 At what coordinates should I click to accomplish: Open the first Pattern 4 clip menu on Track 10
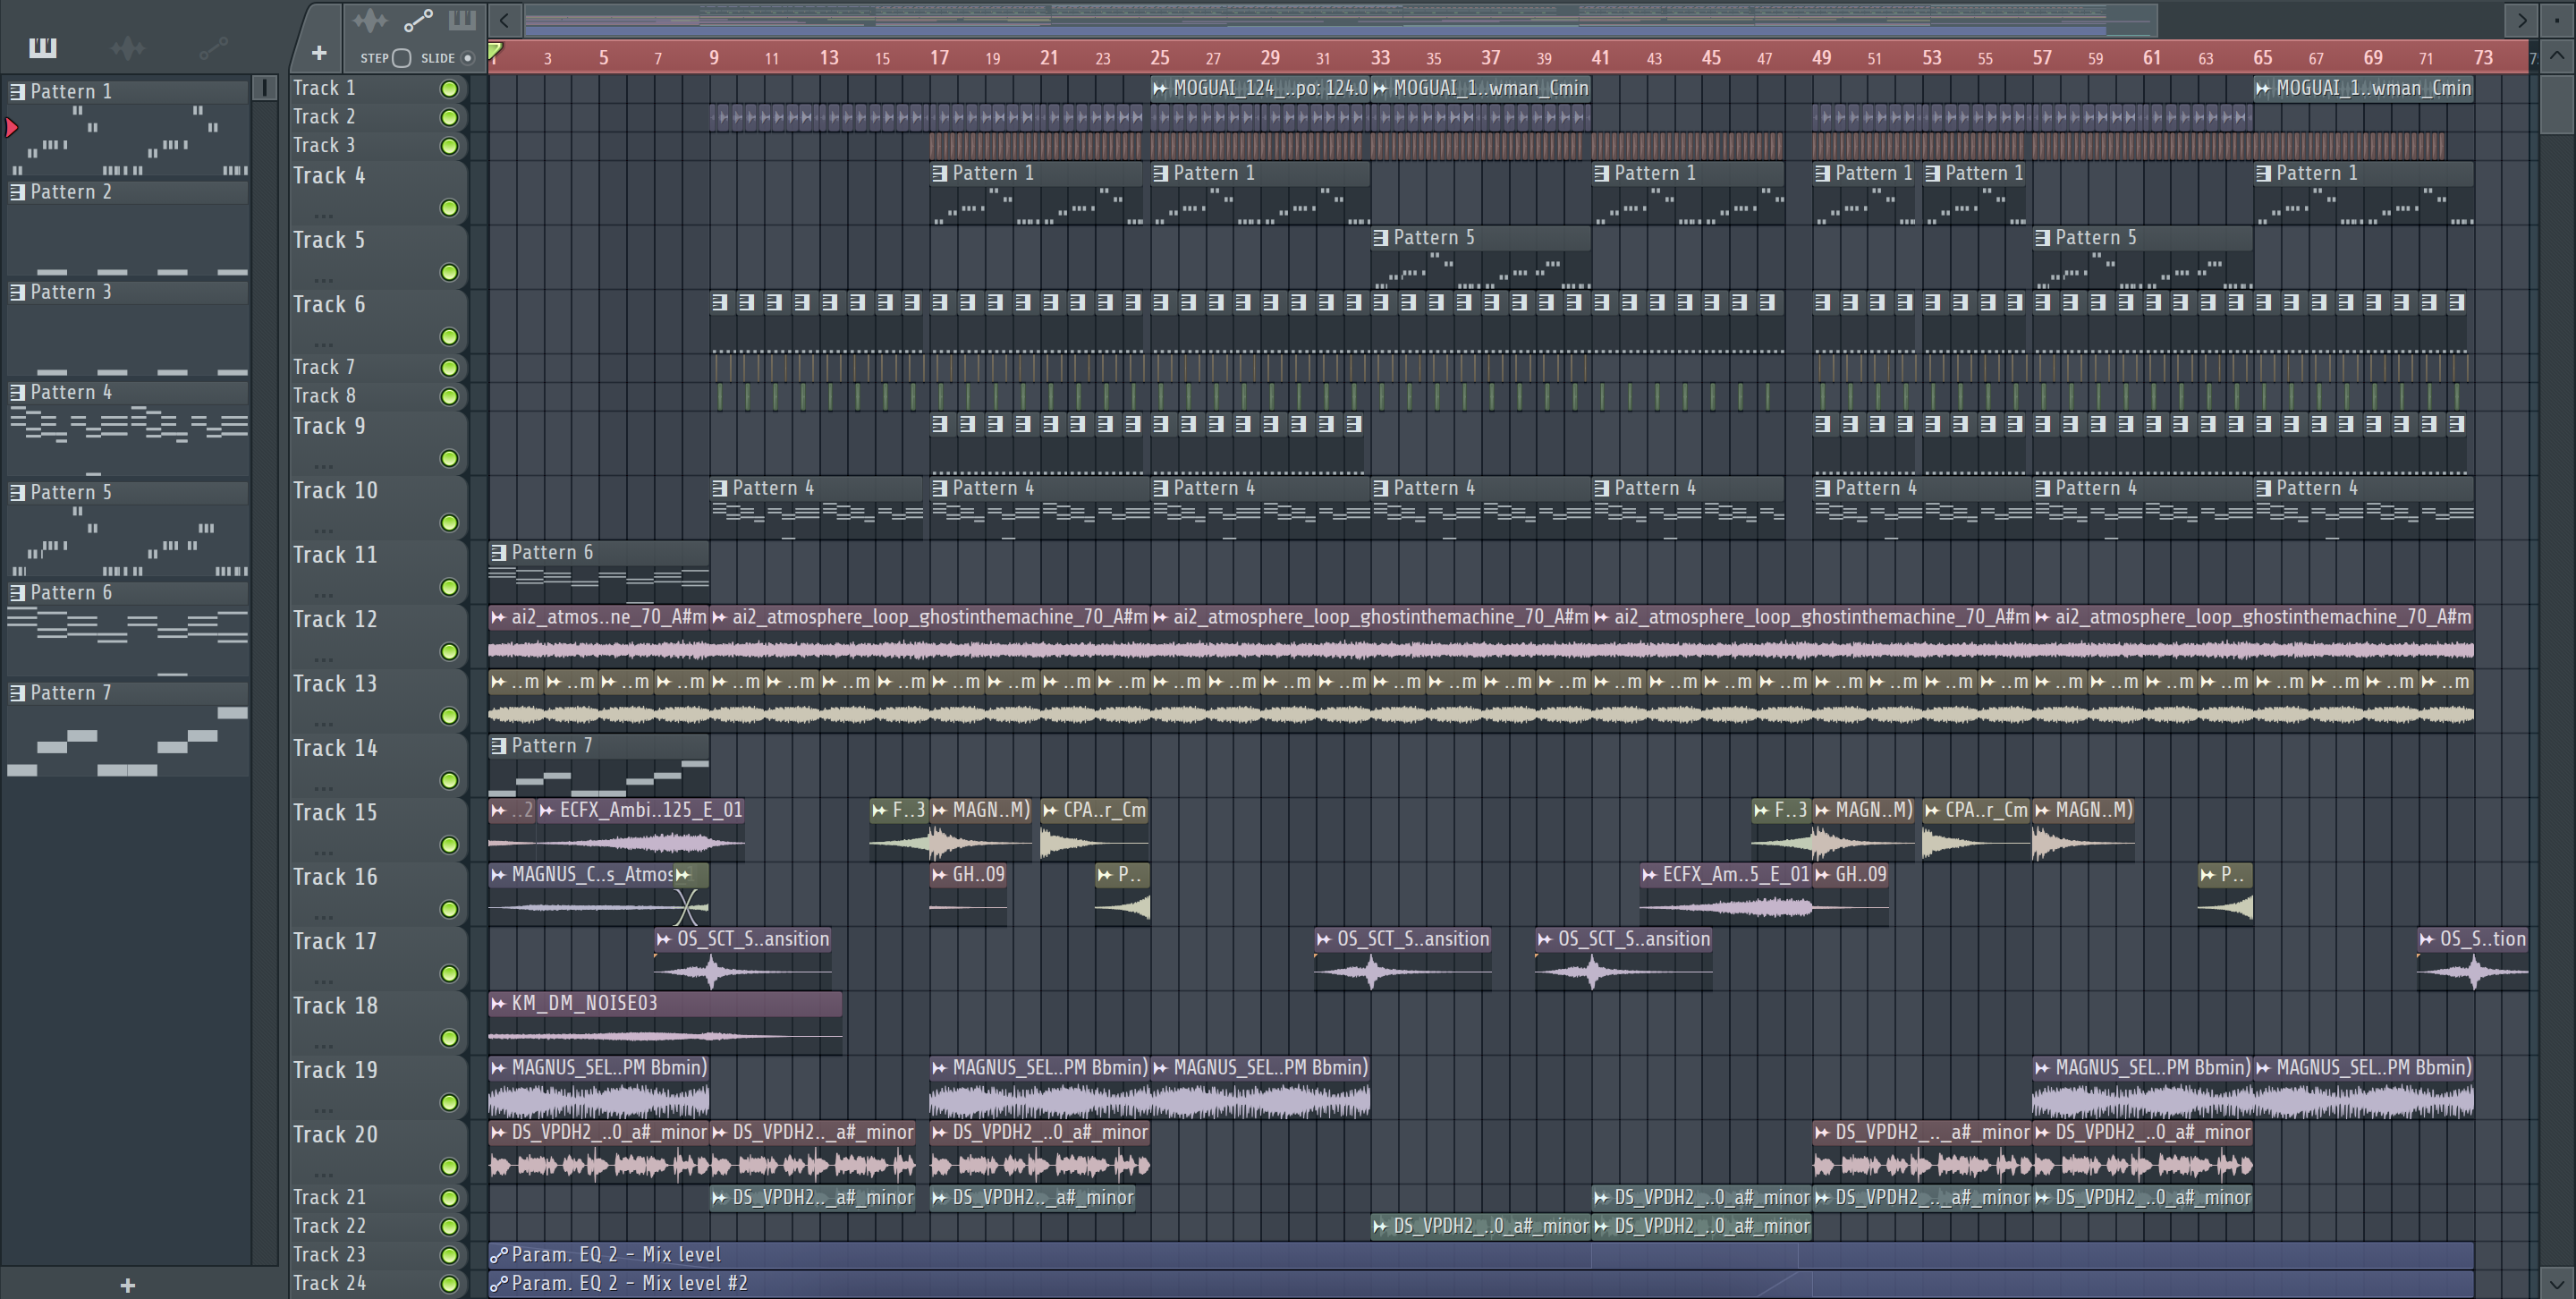tap(719, 488)
